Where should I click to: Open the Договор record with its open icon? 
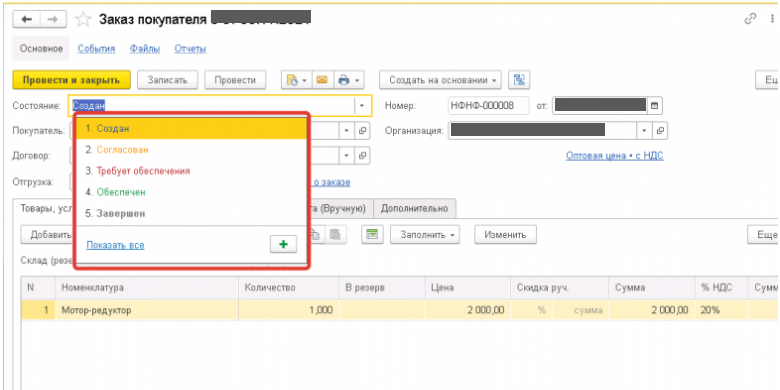363,156
